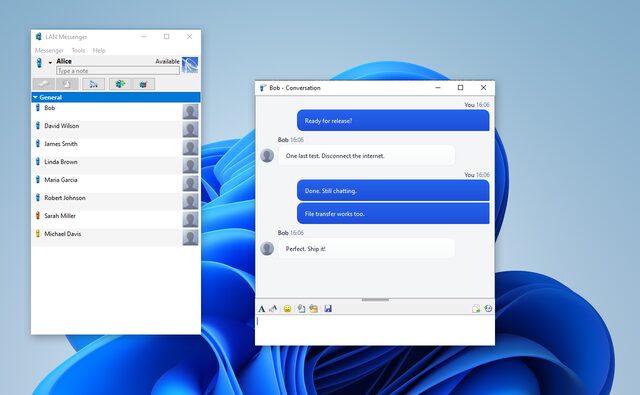
Task: Open the font selector in conversation toolbar
Action: (x=262, y=309)
